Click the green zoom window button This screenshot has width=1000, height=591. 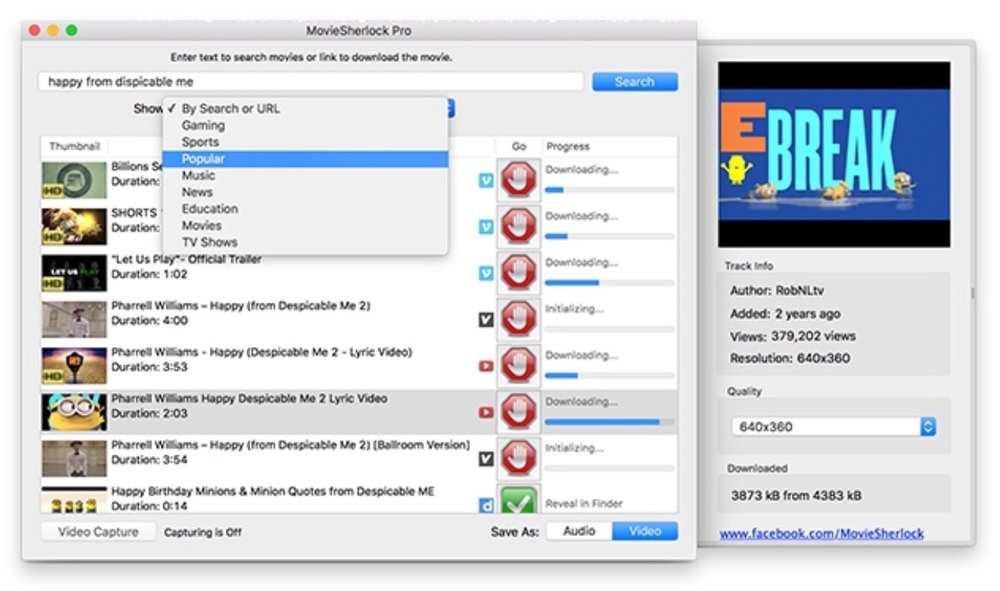[71, 30]
